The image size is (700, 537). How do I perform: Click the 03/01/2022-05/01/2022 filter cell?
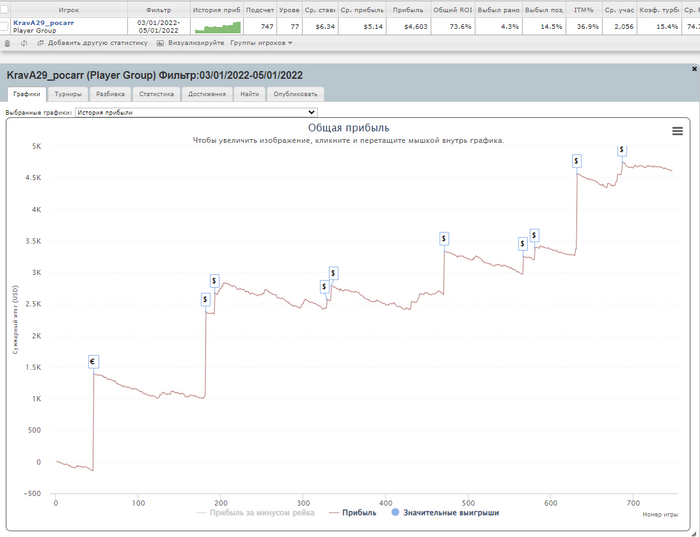pyautogui.click(x=158, y=26)
